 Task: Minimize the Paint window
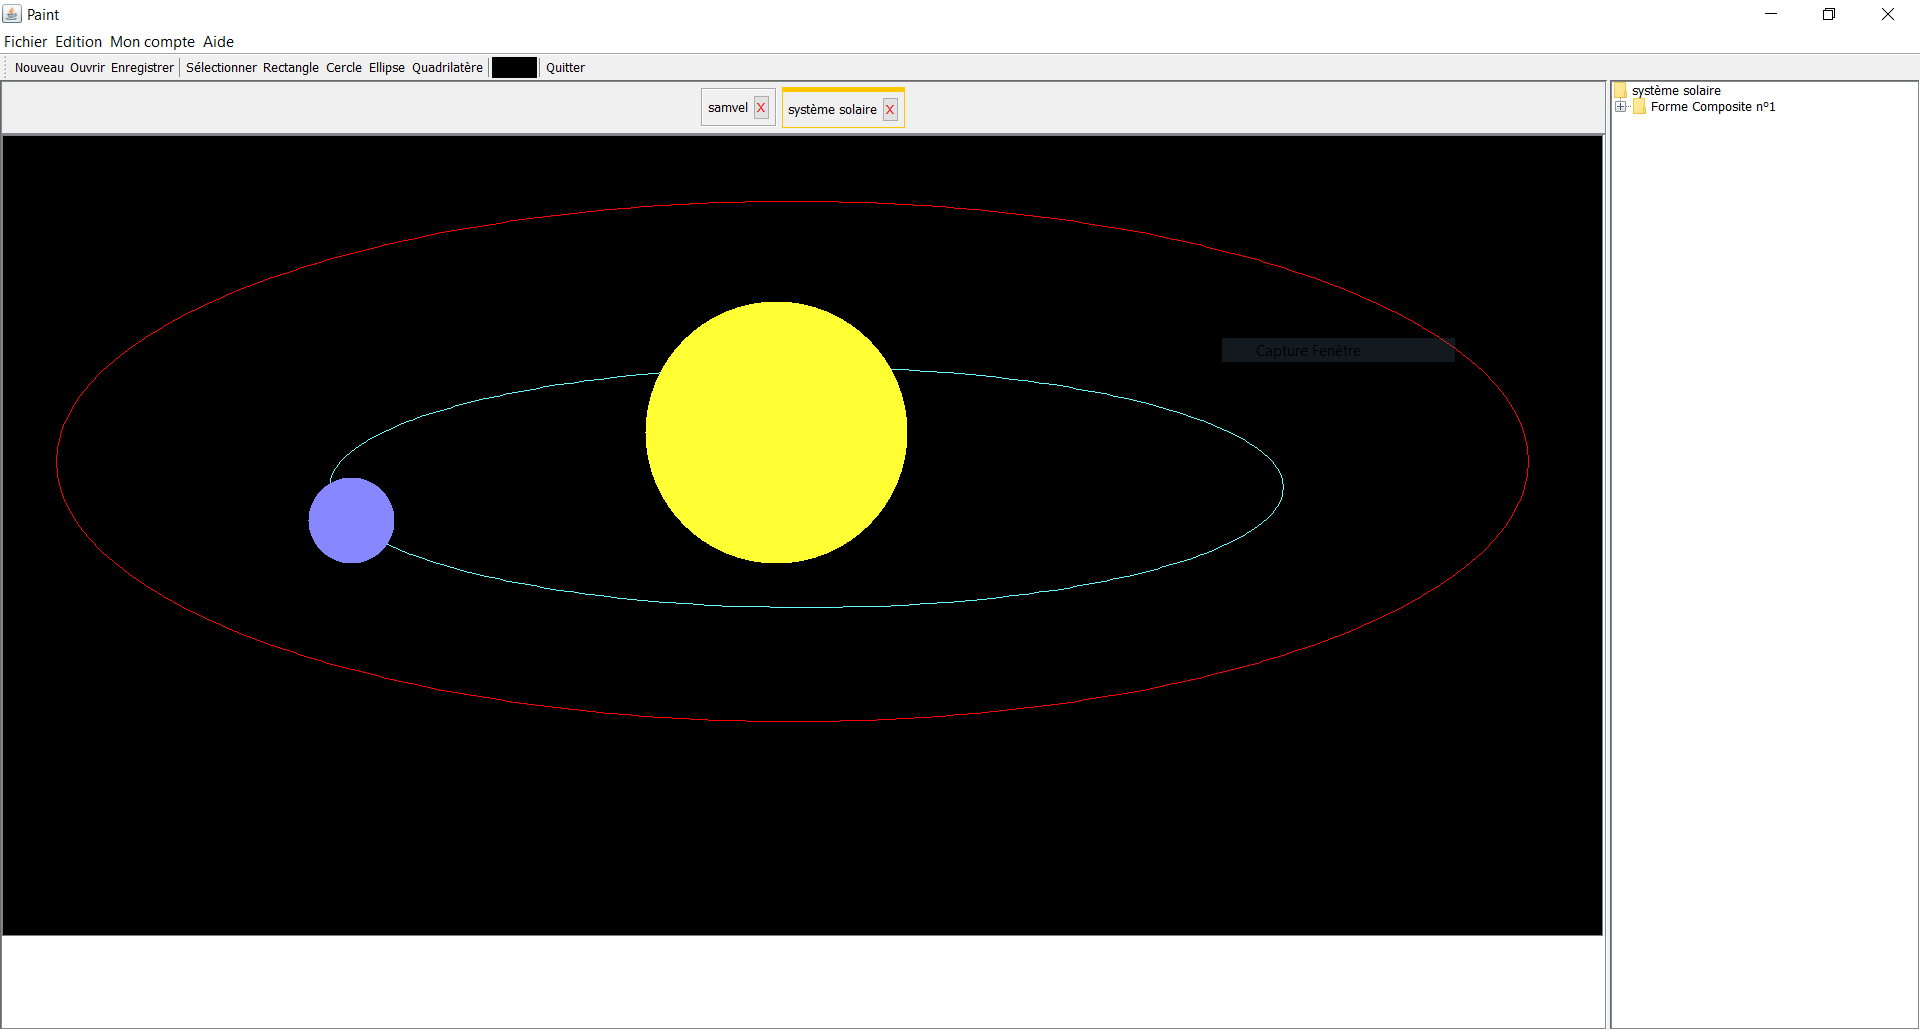pyautogui.click(x=1771, y=14)
